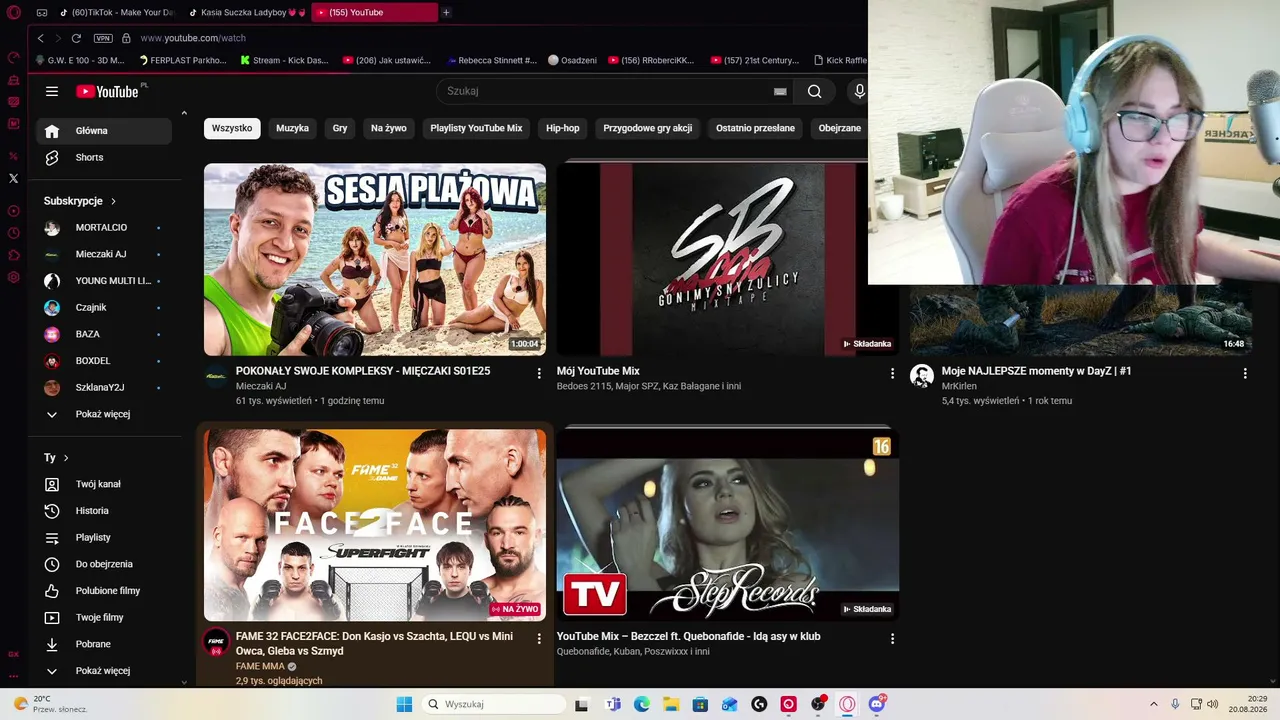Open Shorts in the YouTube sidebar

(104, 157)
